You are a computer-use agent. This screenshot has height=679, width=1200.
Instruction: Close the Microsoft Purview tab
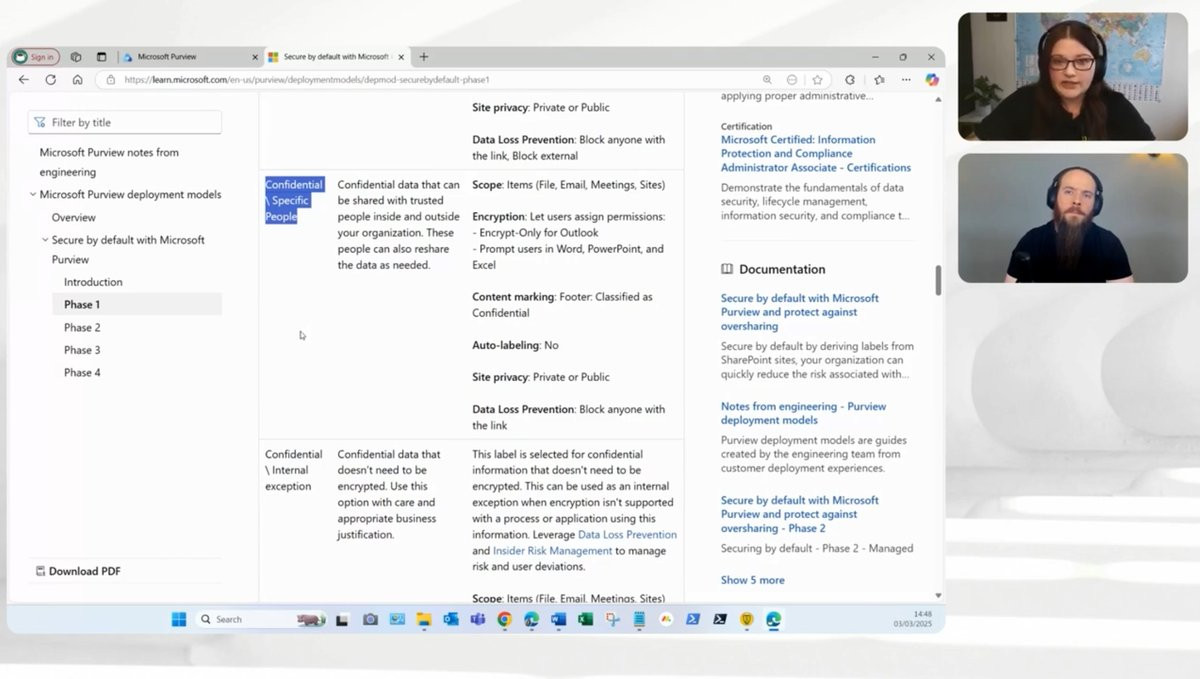coord(255,57)
